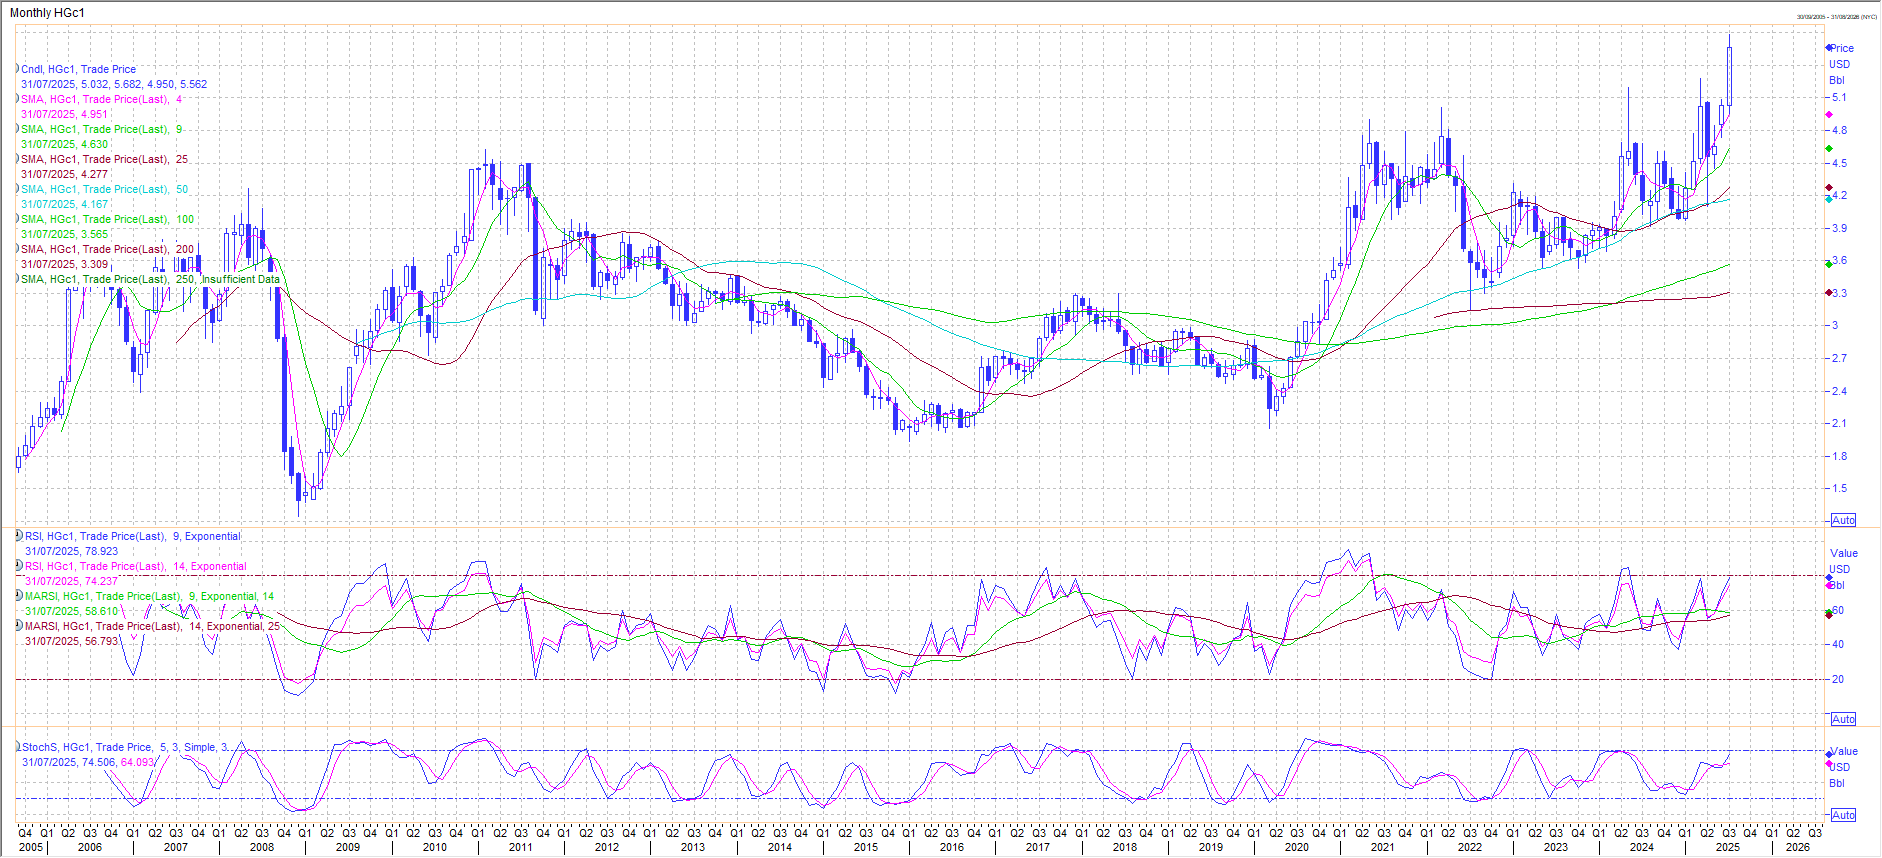This screenshot has width=1882, height=858.
Task: Click the date range text at top right
Action: tap(1837, 16)
